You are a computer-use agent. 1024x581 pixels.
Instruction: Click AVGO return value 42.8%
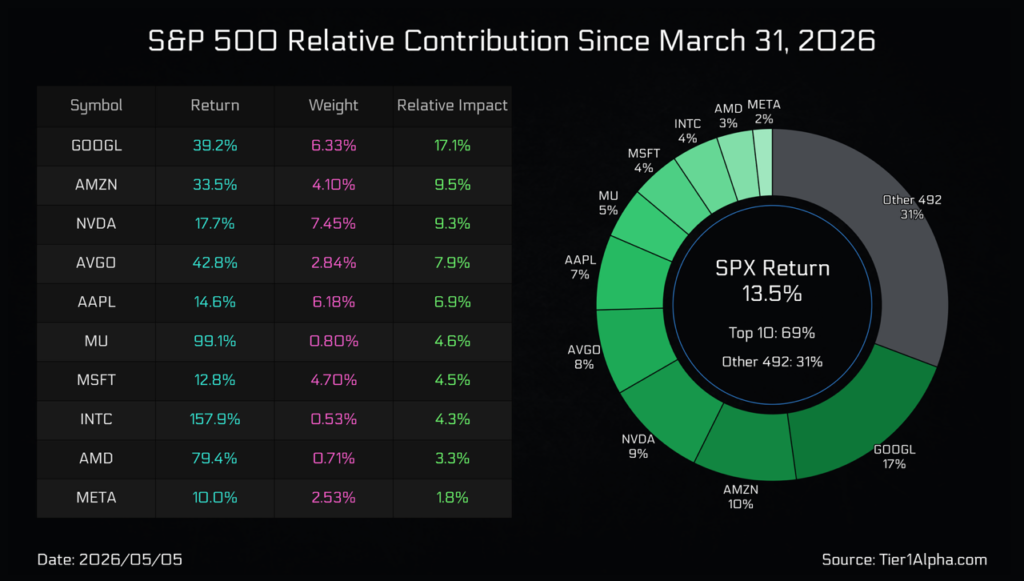(215, 263)
